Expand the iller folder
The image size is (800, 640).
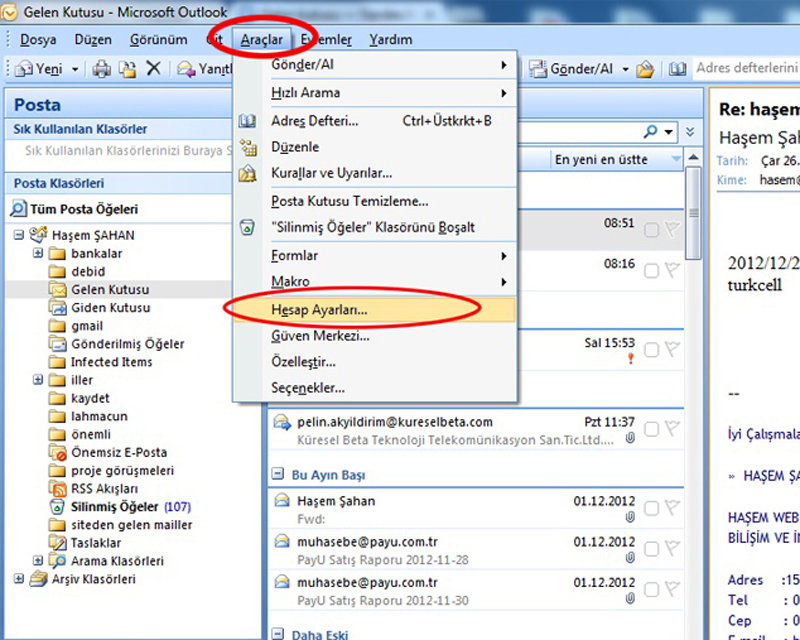click(x=37, y=380)
